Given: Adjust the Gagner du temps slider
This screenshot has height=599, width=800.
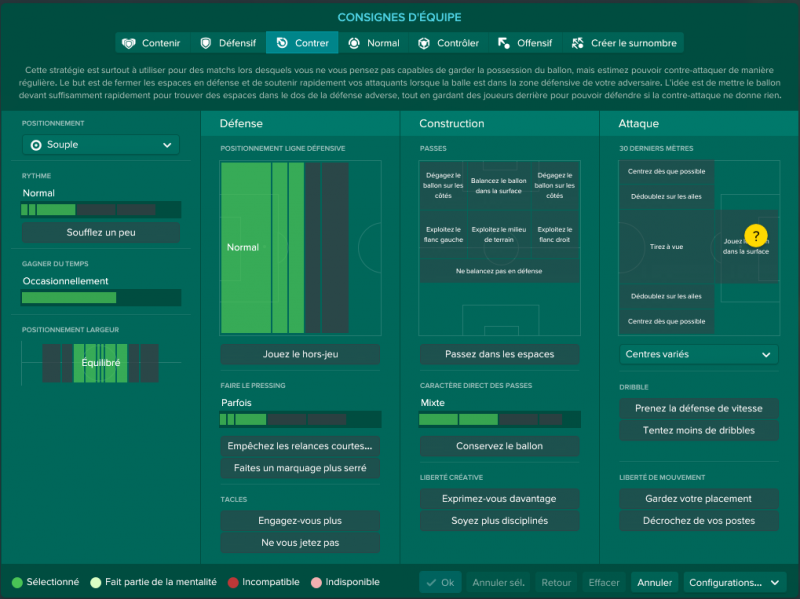Looking at the screenshot, I should click(x=101, y=297).
